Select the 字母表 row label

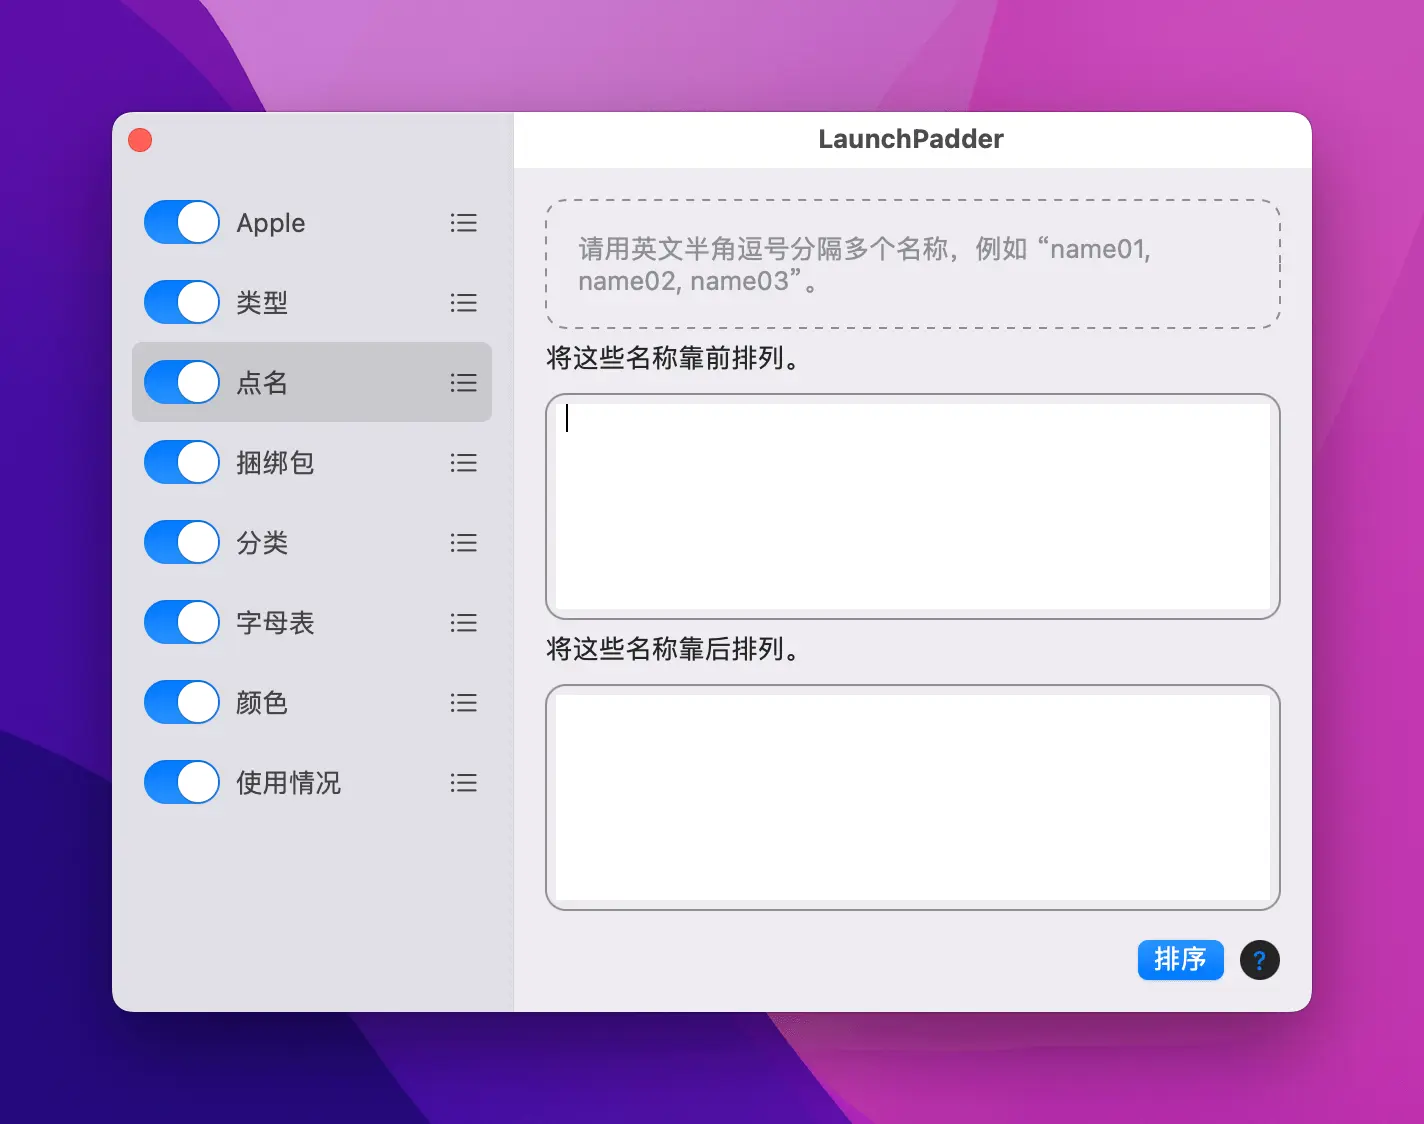(275, 623)
